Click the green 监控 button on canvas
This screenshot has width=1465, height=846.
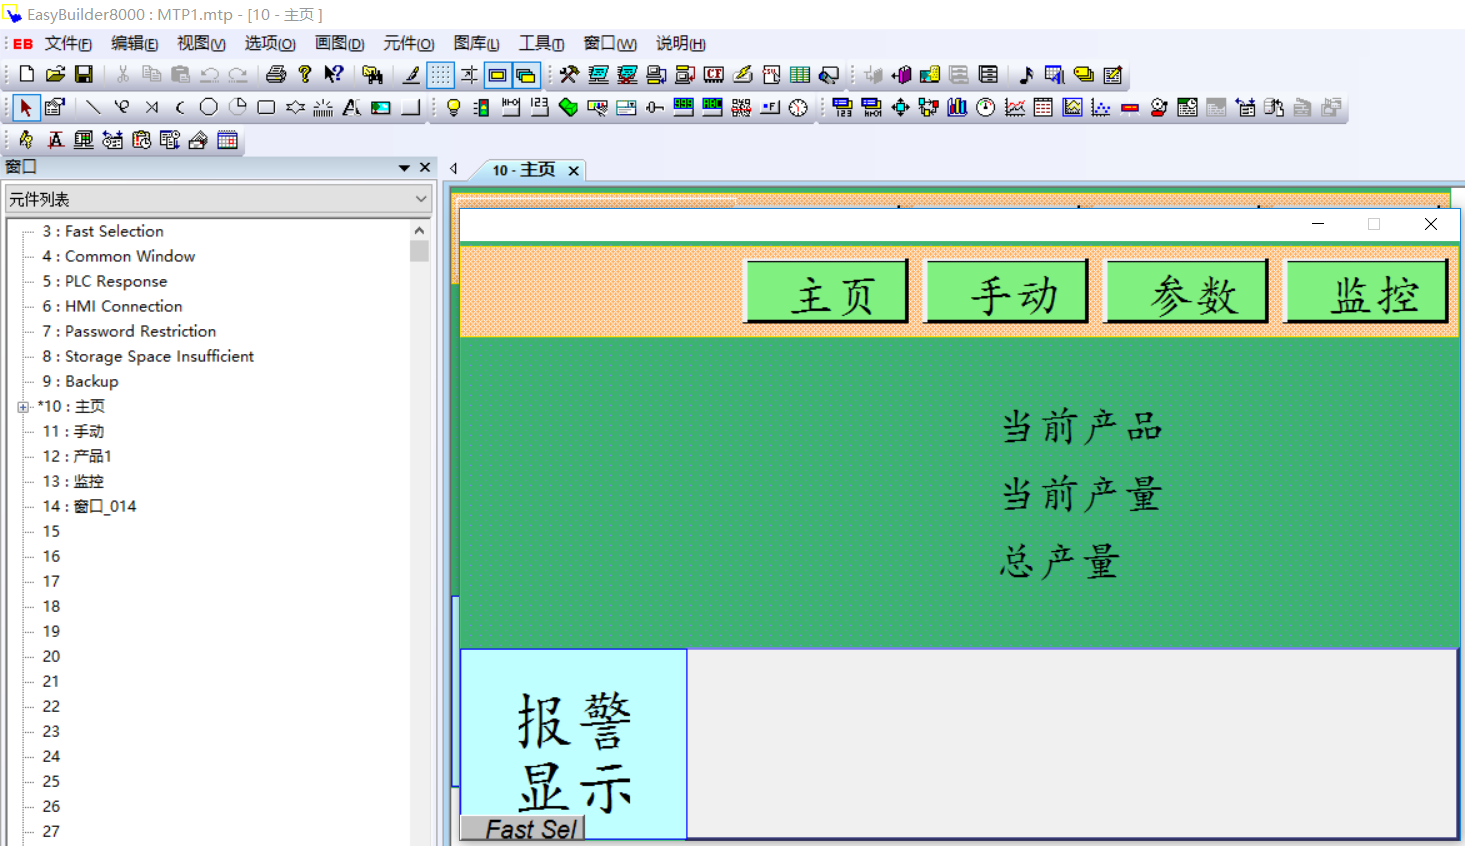(1366, 292)
